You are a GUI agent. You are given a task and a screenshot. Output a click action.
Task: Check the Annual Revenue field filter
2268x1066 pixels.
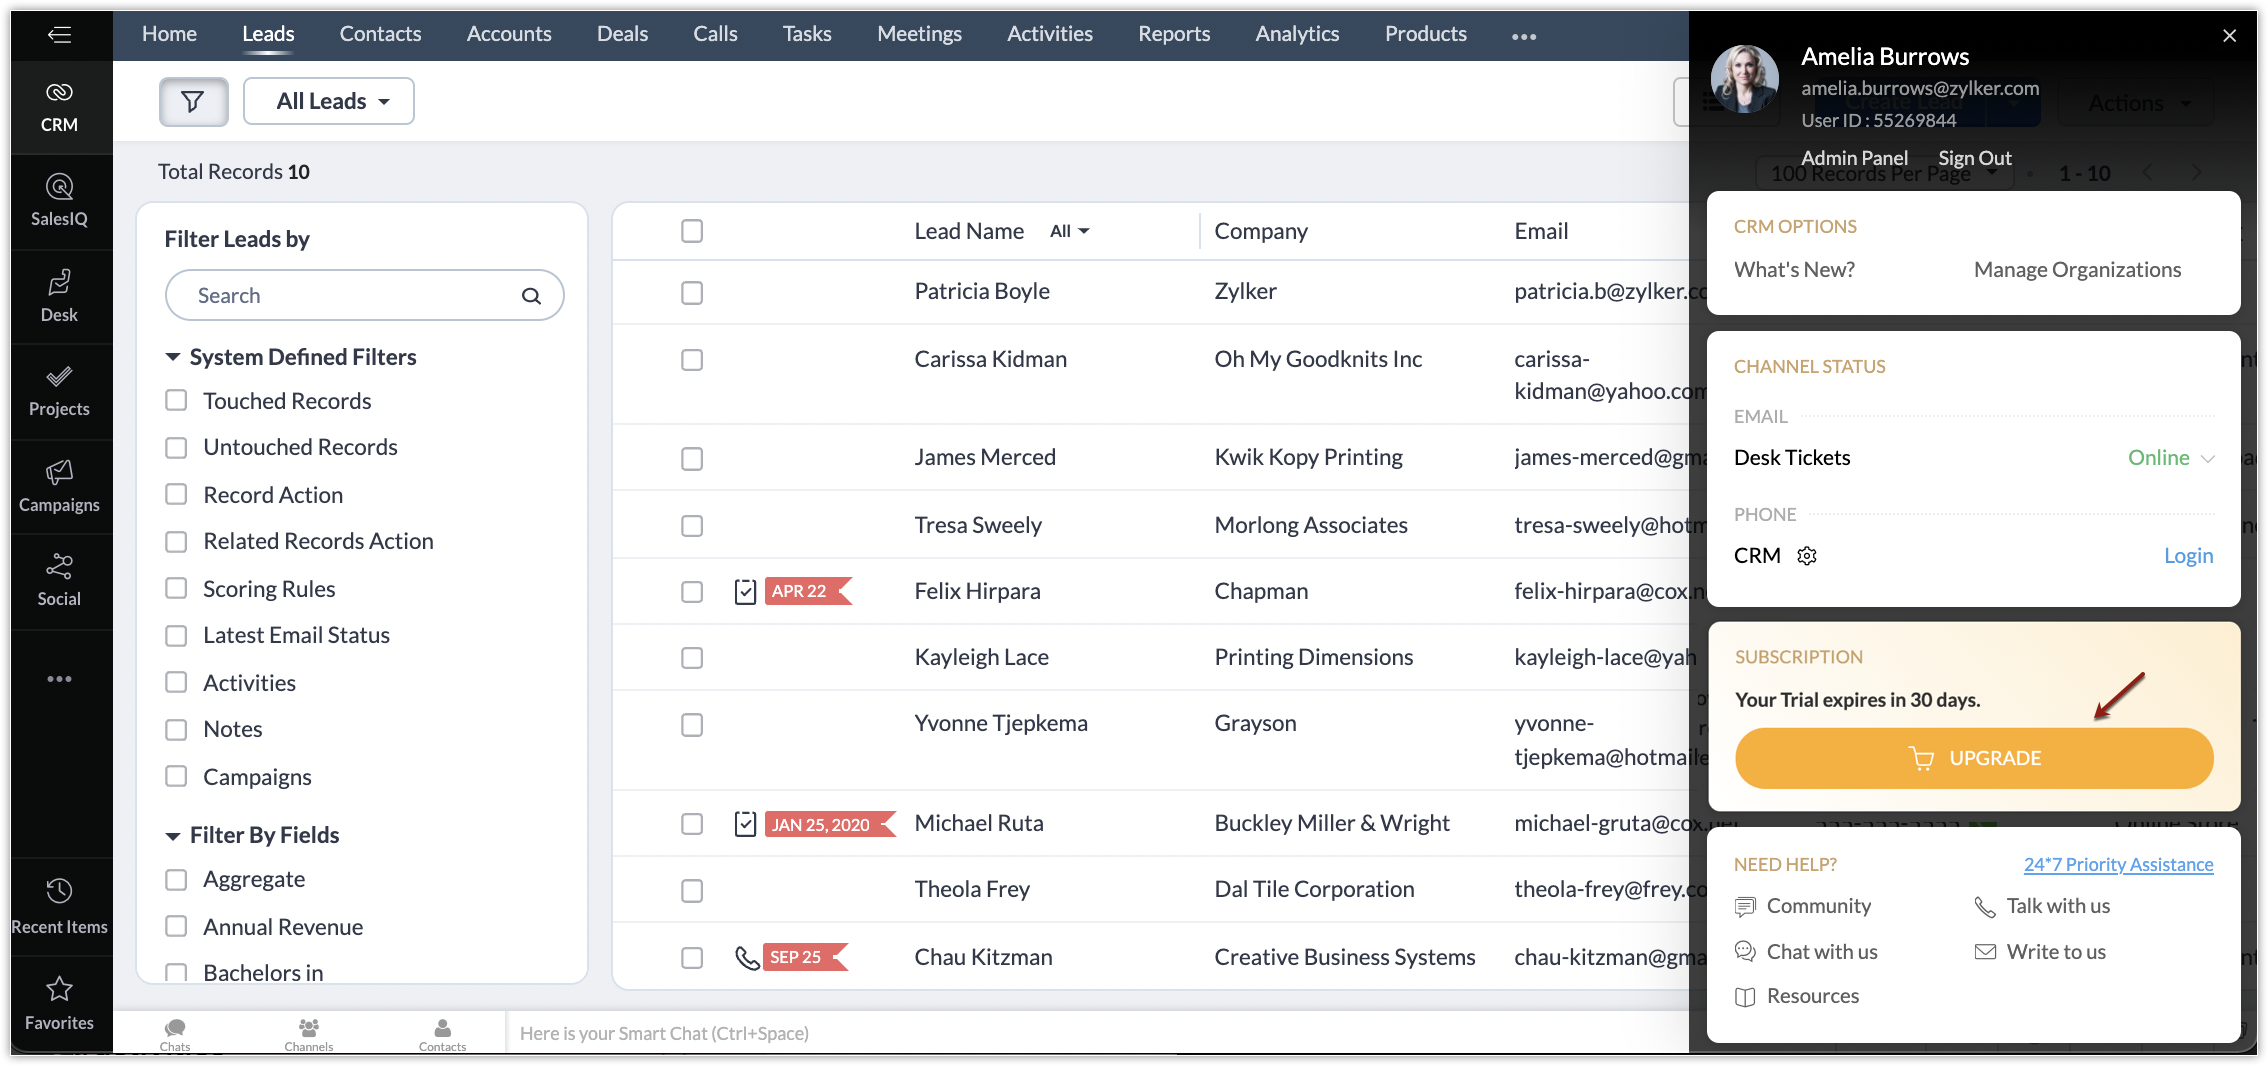coord(176,927)
